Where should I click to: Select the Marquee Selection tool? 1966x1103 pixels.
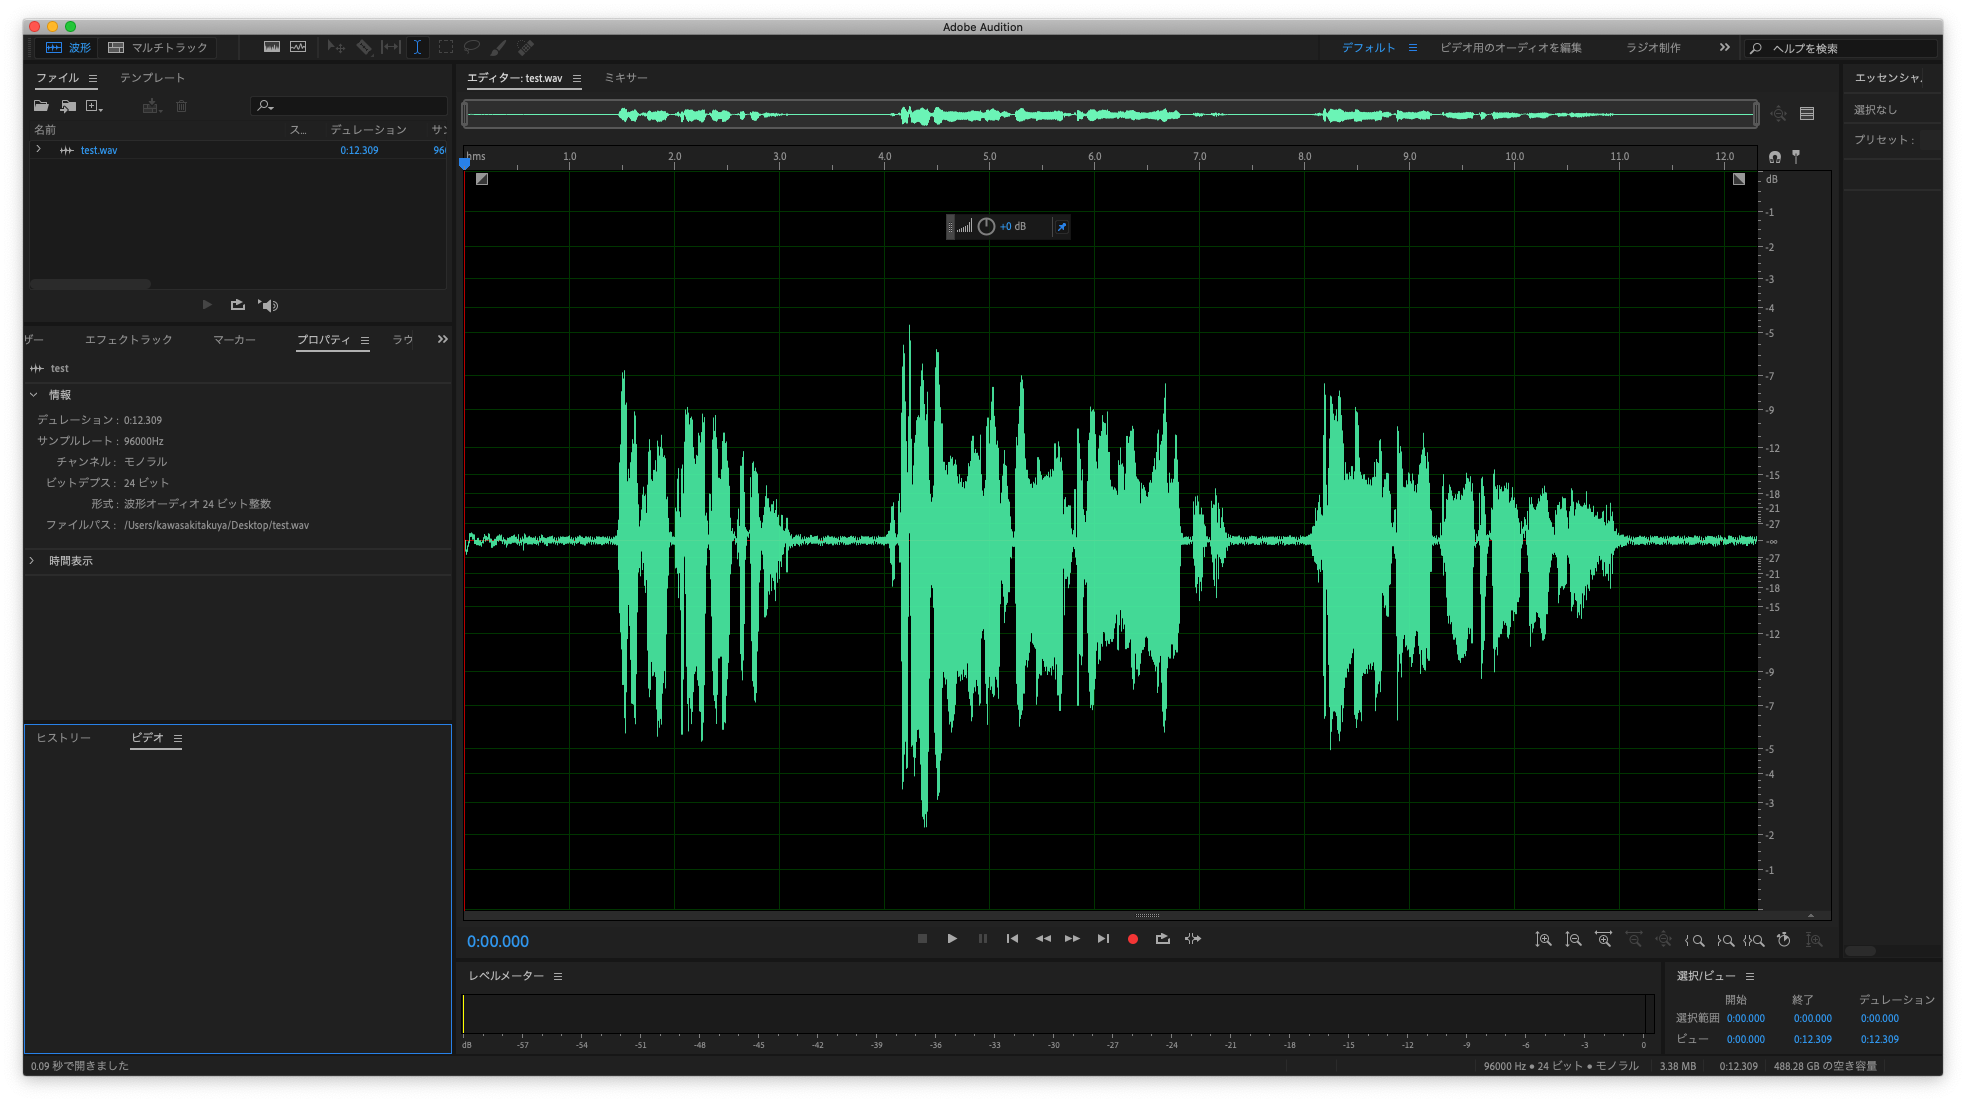[x=446, y=47]
